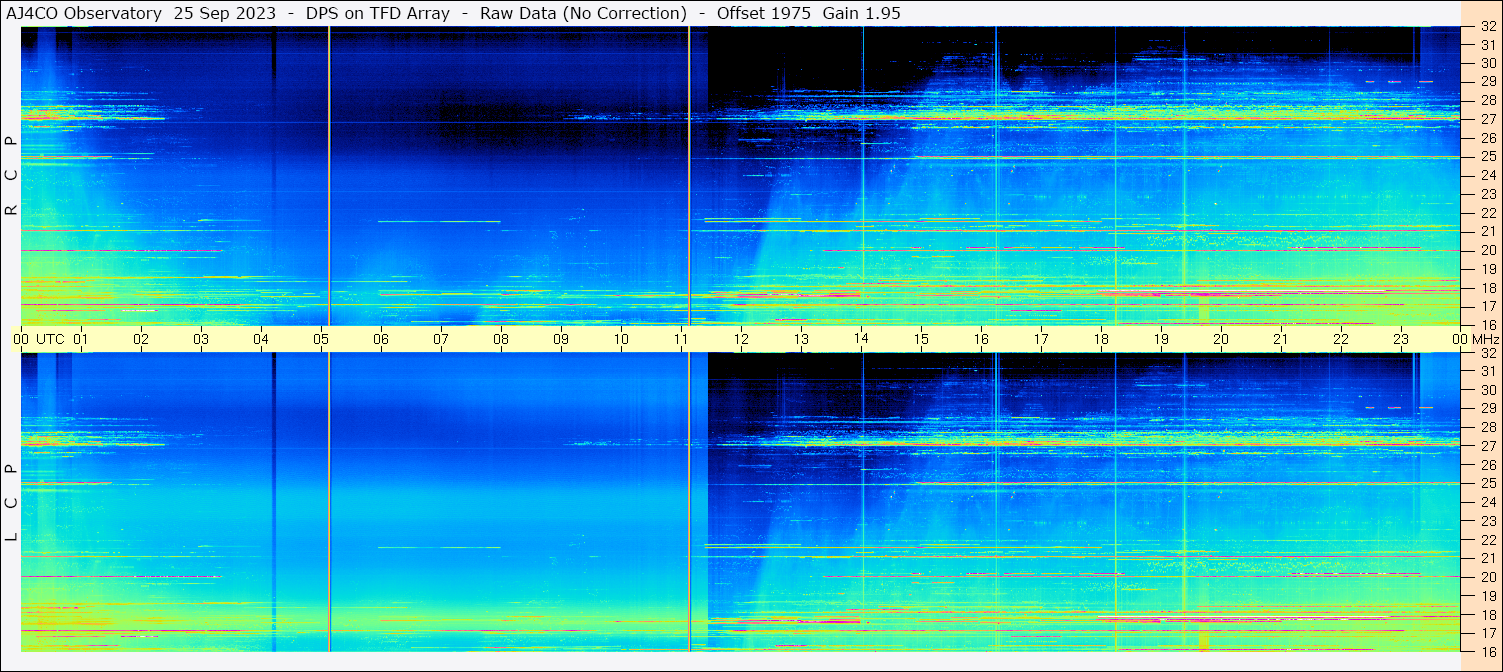Click the 21 MHz tick on the lower LCP scale
This screenshot has height=672, width=1503.
1488,558
